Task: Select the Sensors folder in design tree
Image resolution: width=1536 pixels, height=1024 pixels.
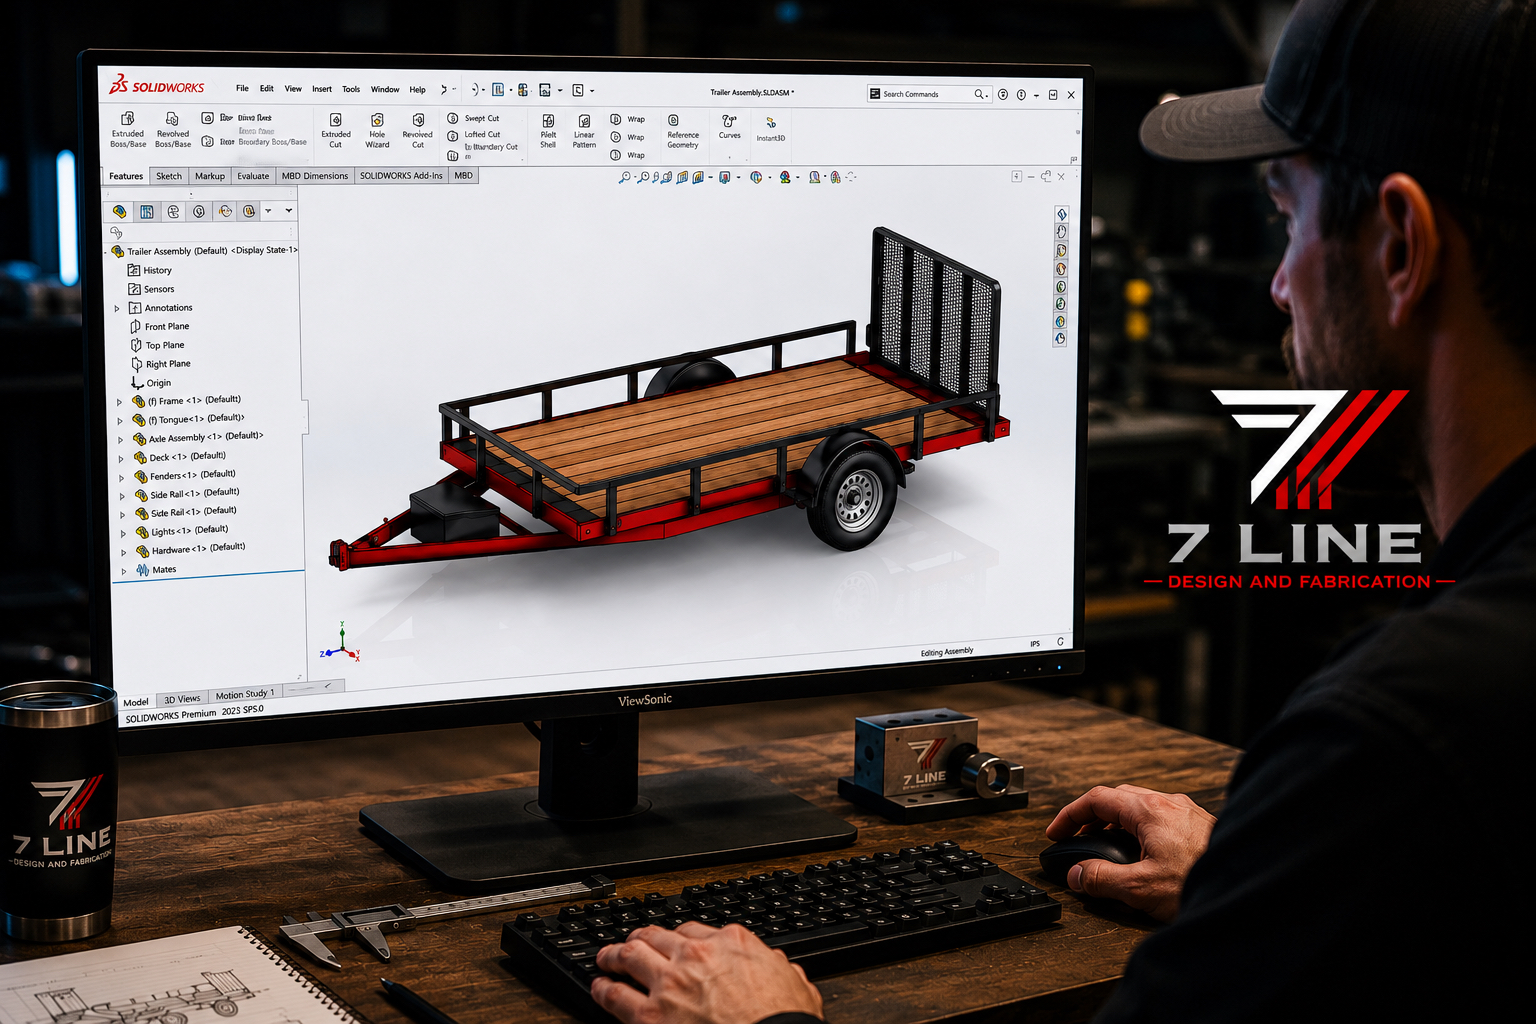Action: pos(151,289)
